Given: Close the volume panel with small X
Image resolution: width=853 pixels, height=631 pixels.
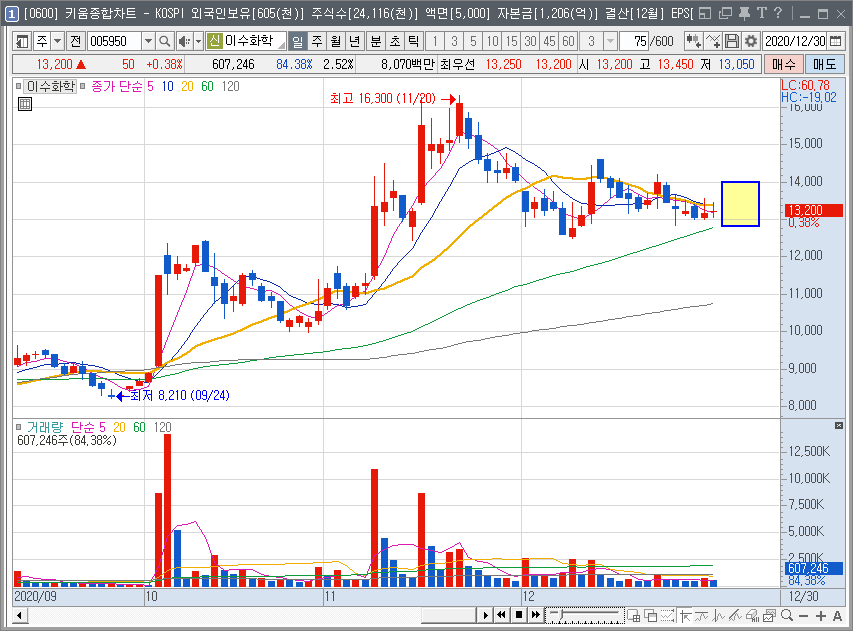Looking at the screenshot, I should coord(839,426).
